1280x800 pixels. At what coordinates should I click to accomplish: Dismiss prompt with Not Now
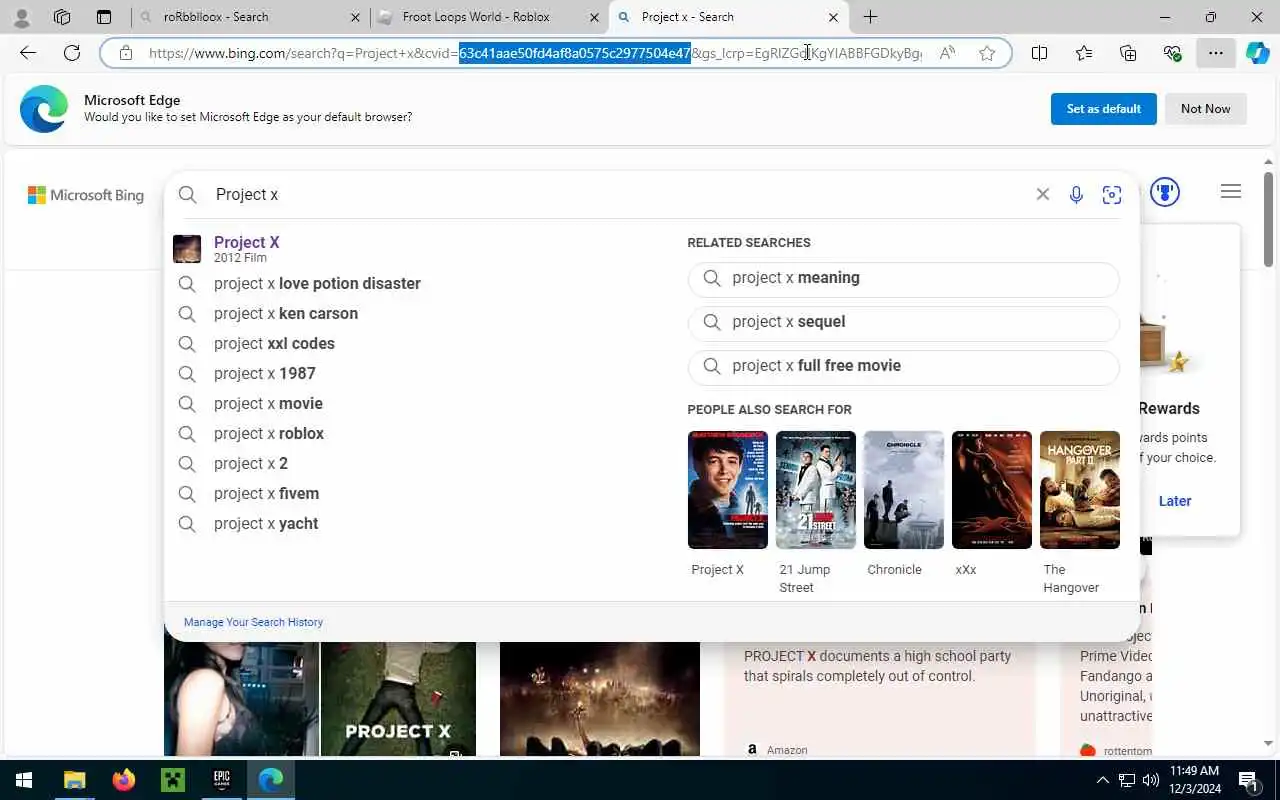[1205, 109]
